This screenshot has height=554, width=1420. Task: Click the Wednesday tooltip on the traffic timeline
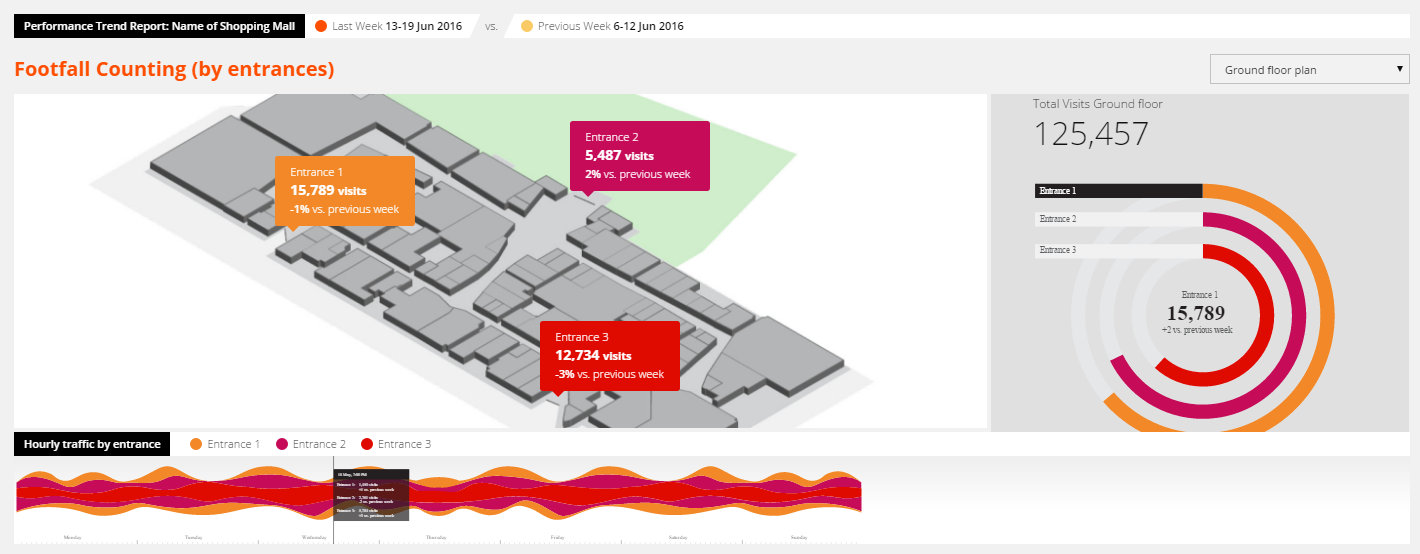(371, 495)
